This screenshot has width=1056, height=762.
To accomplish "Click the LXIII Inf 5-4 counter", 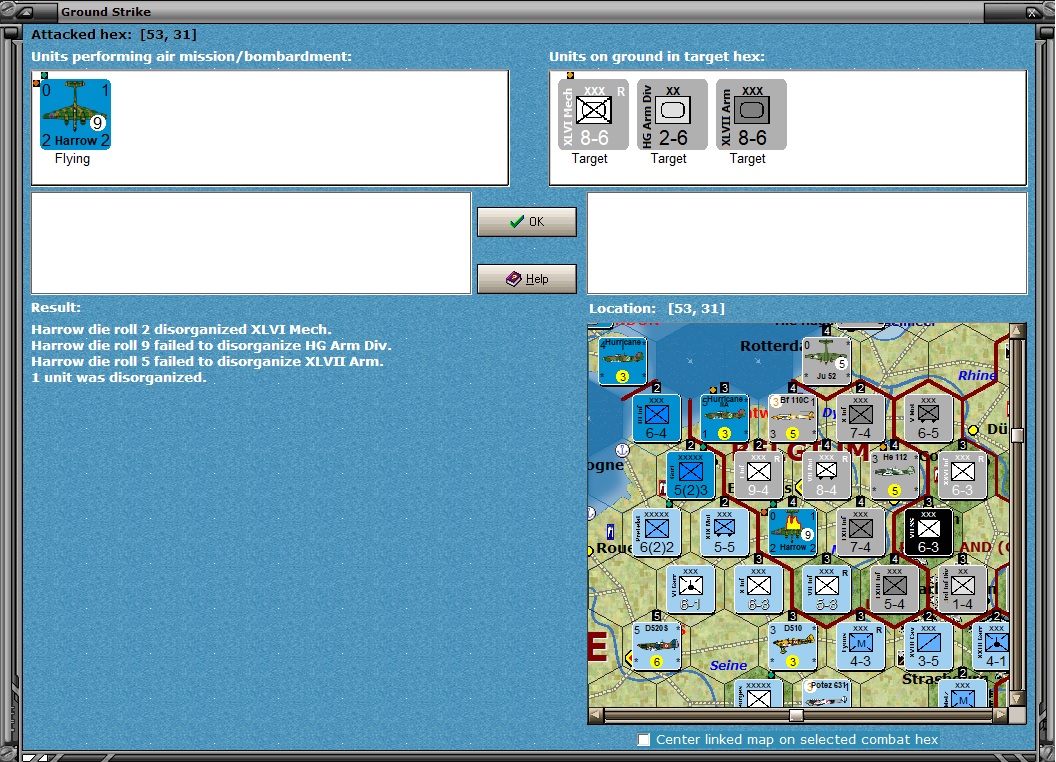I will tap(894, 589).
